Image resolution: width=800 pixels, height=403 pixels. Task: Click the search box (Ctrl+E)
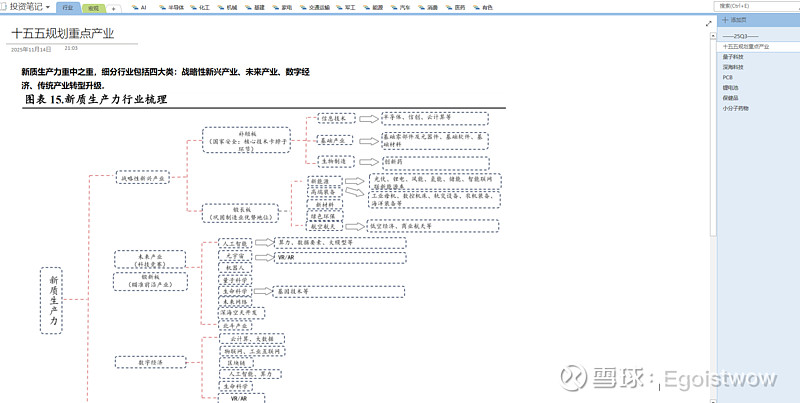757,6
